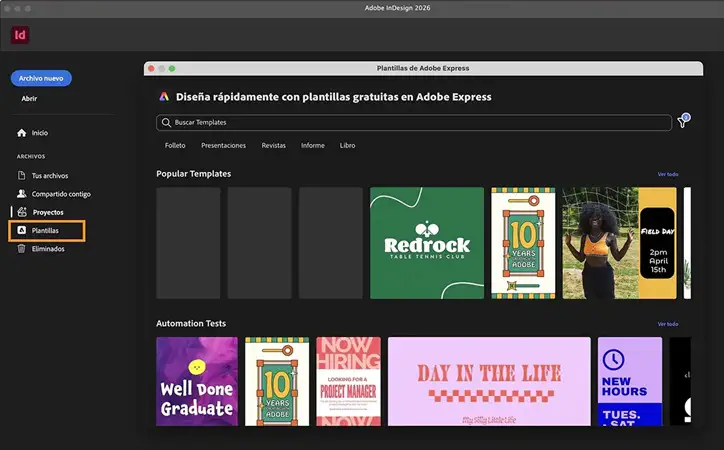Screen dimensions: 724x450
Task: Select the Folleto category
Action: pos(175,145)
